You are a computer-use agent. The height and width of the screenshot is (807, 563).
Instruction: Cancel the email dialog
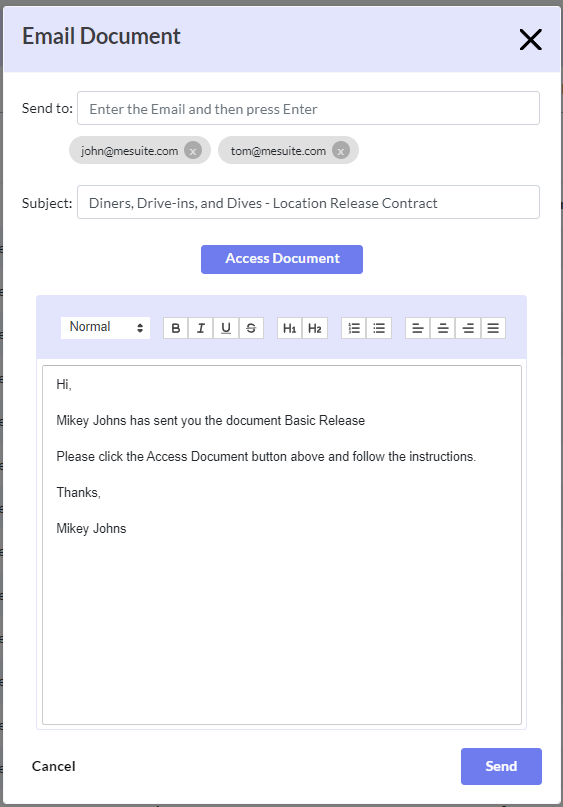tap(54, 766)
